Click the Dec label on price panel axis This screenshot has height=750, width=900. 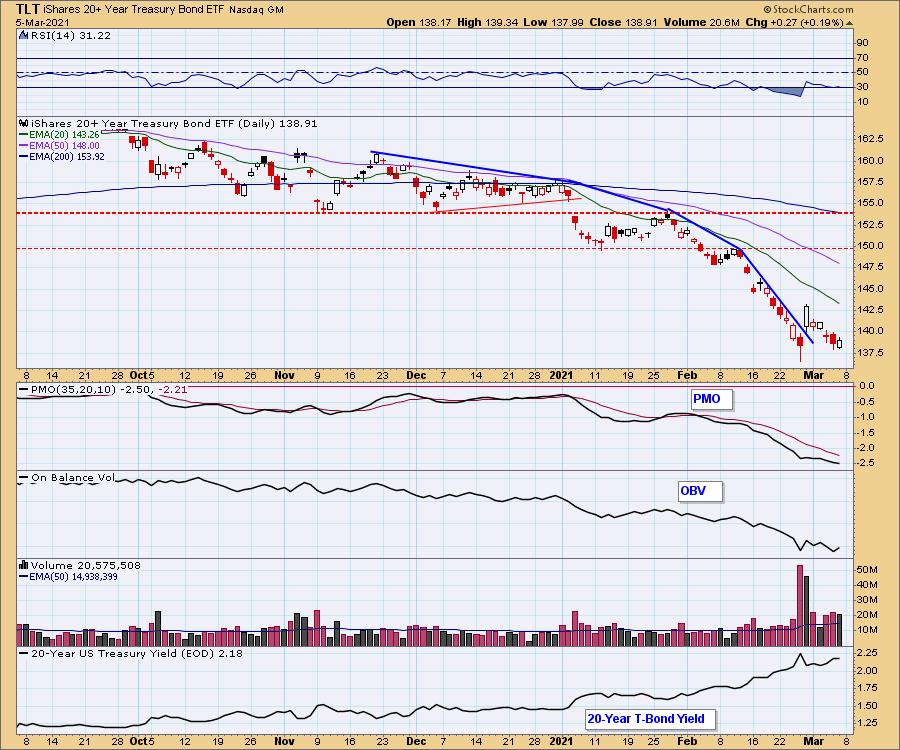tap(416, 375)
